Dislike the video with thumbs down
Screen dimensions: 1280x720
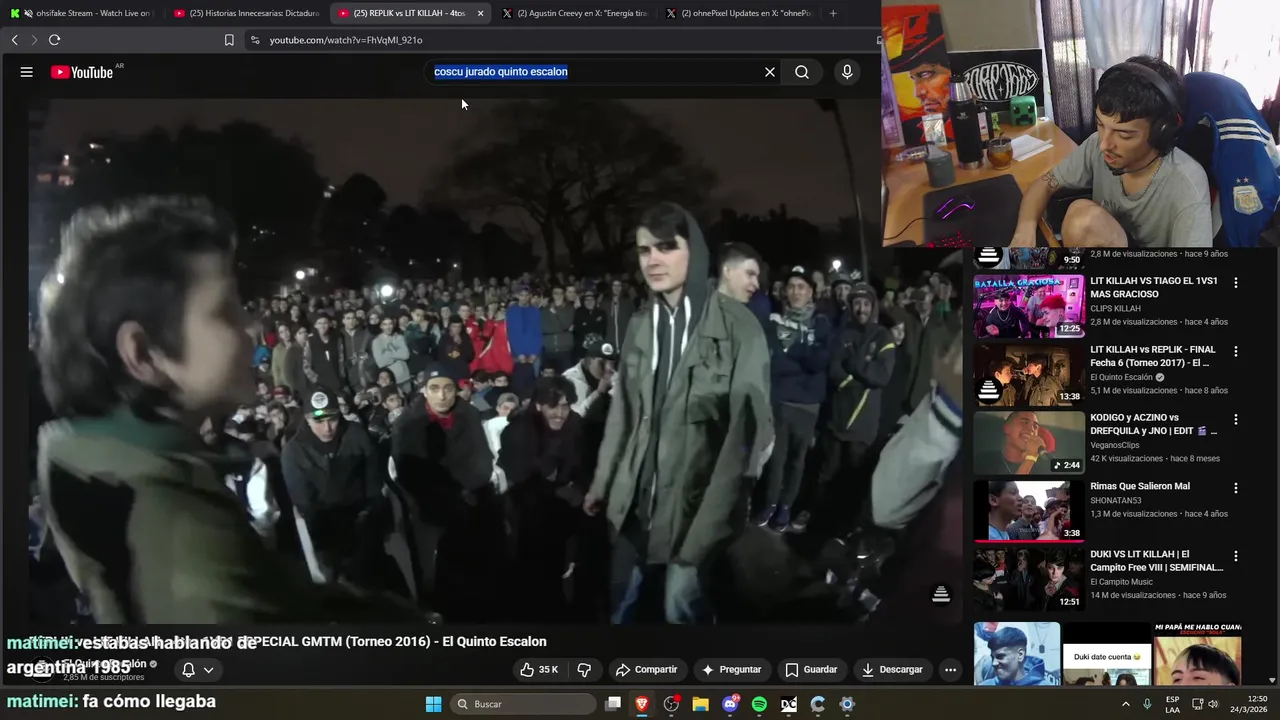[585, 670]
